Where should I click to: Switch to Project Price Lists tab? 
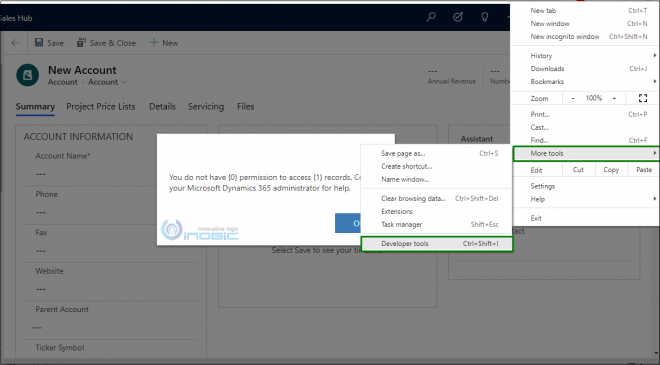101,107
